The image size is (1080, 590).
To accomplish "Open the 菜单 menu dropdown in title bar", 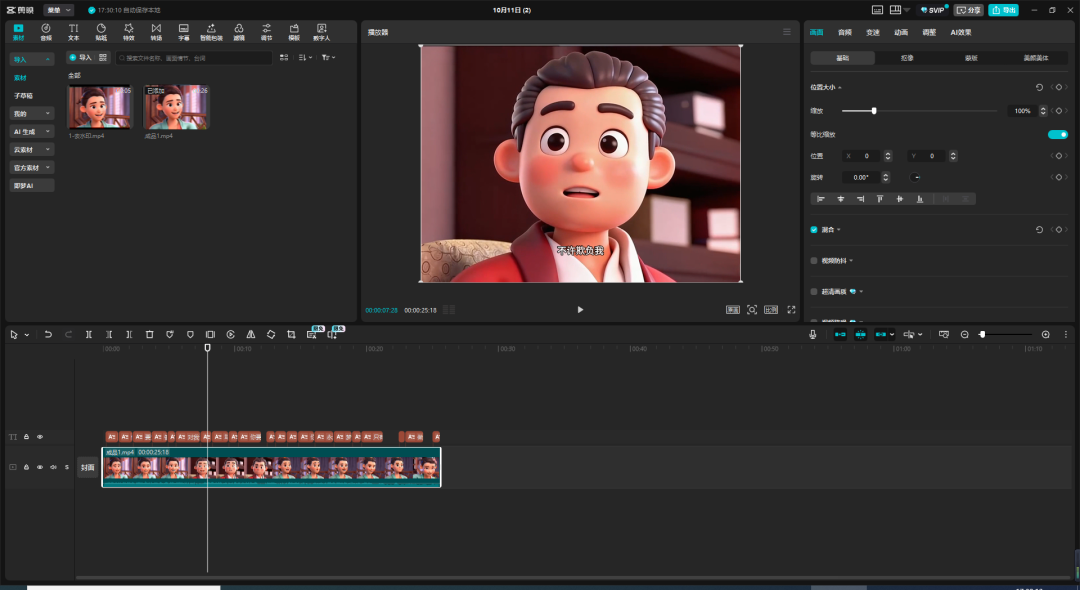I will coord(59,10).
